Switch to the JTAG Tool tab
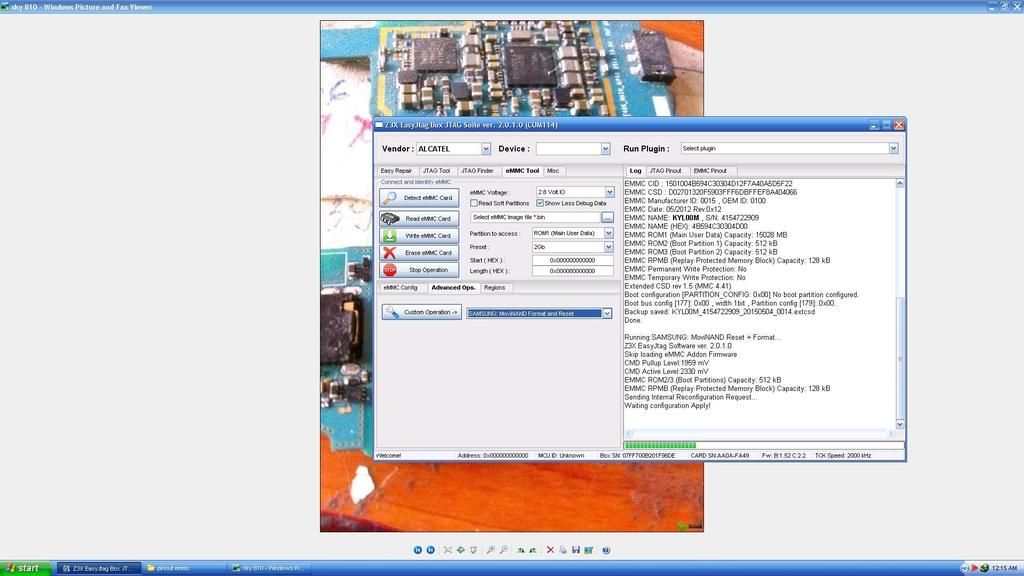The image size is (1024, 576). coord(436,171)
